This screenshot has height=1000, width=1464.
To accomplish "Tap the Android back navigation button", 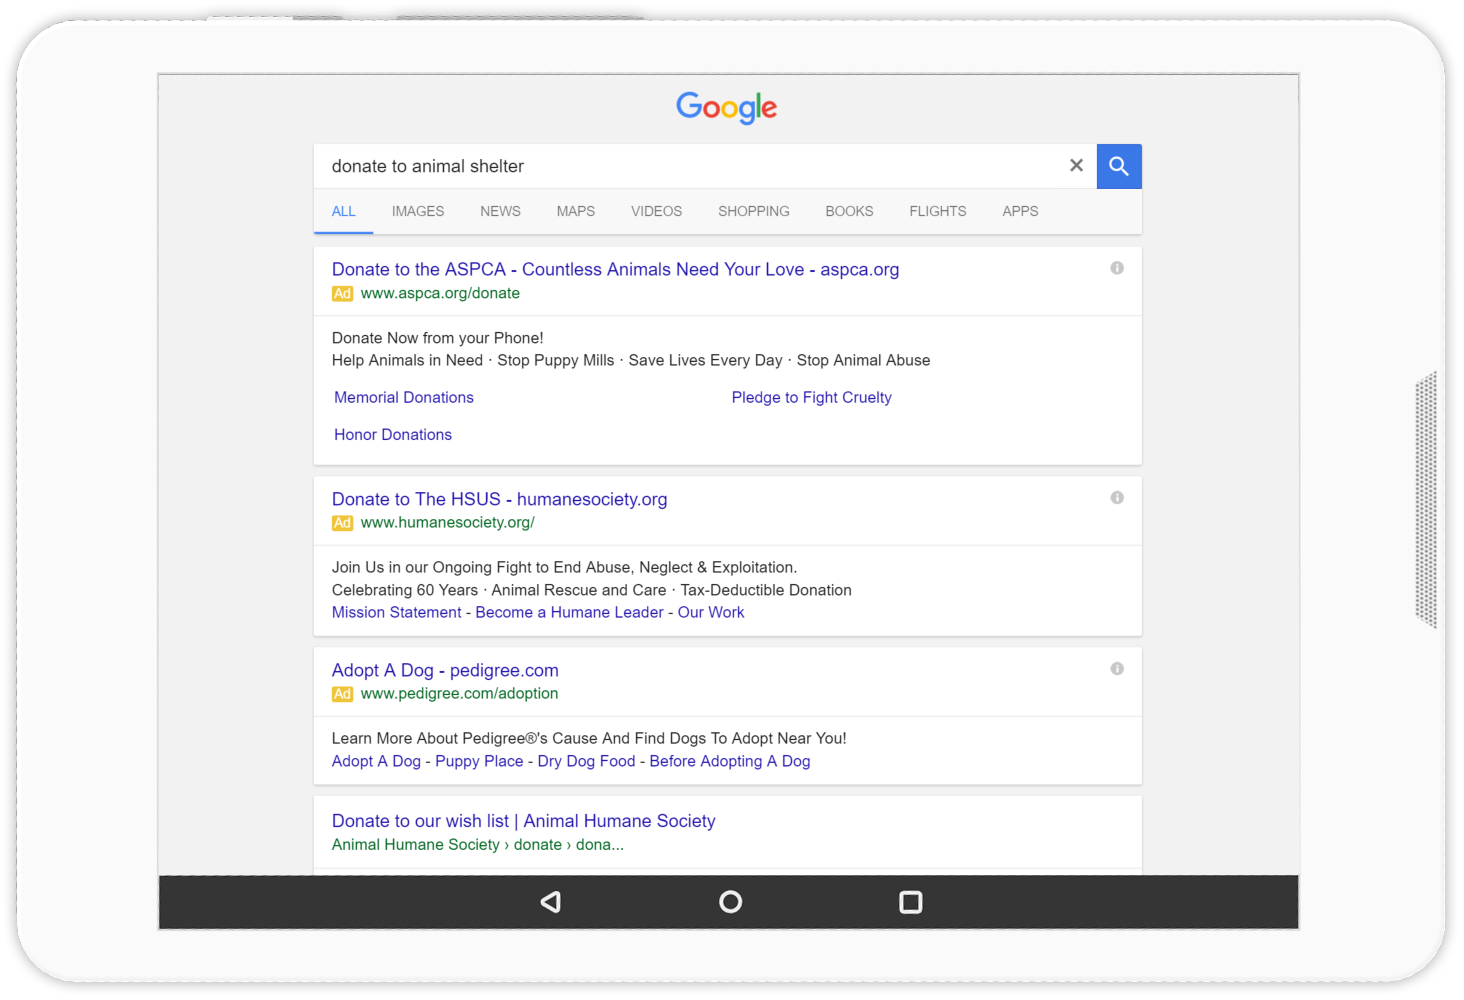I will [x=550, y=902].
